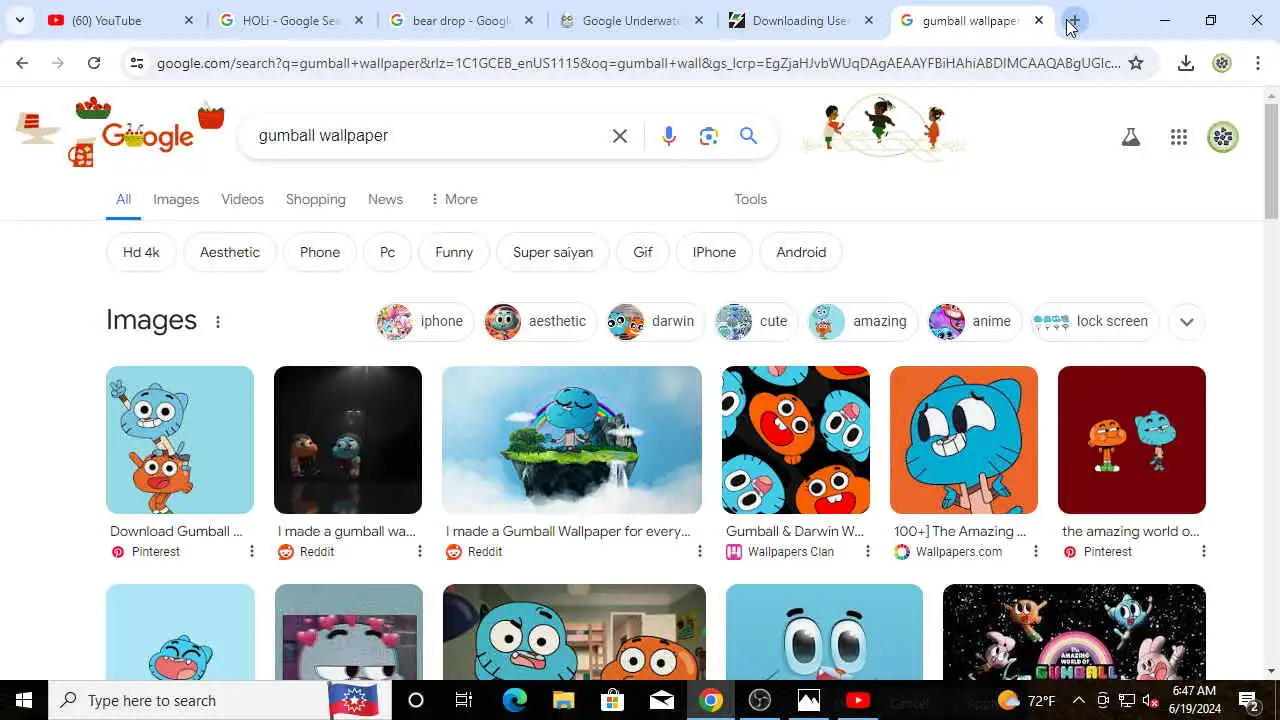Clear the search box text
This screenshot has width=1280, height=720.
point(620,136)
